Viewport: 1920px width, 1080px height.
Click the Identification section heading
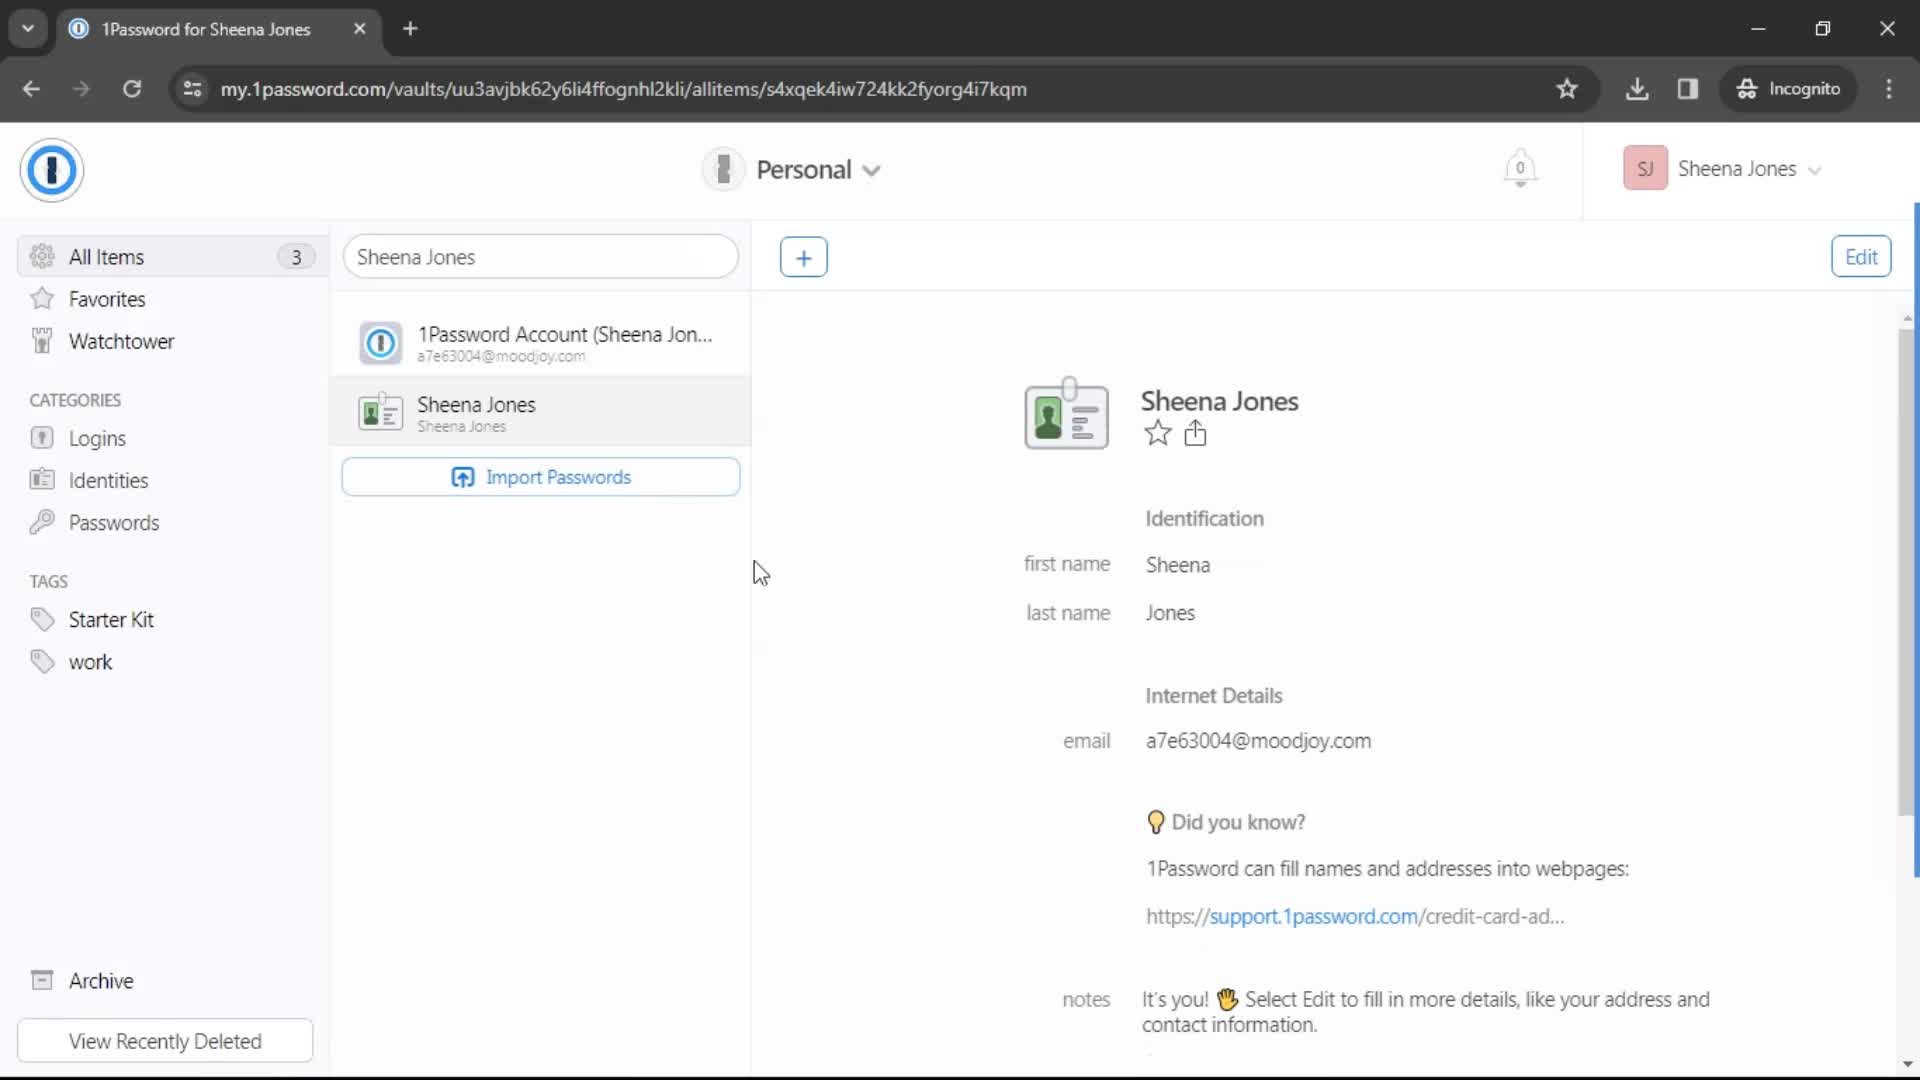point(1204,519)
